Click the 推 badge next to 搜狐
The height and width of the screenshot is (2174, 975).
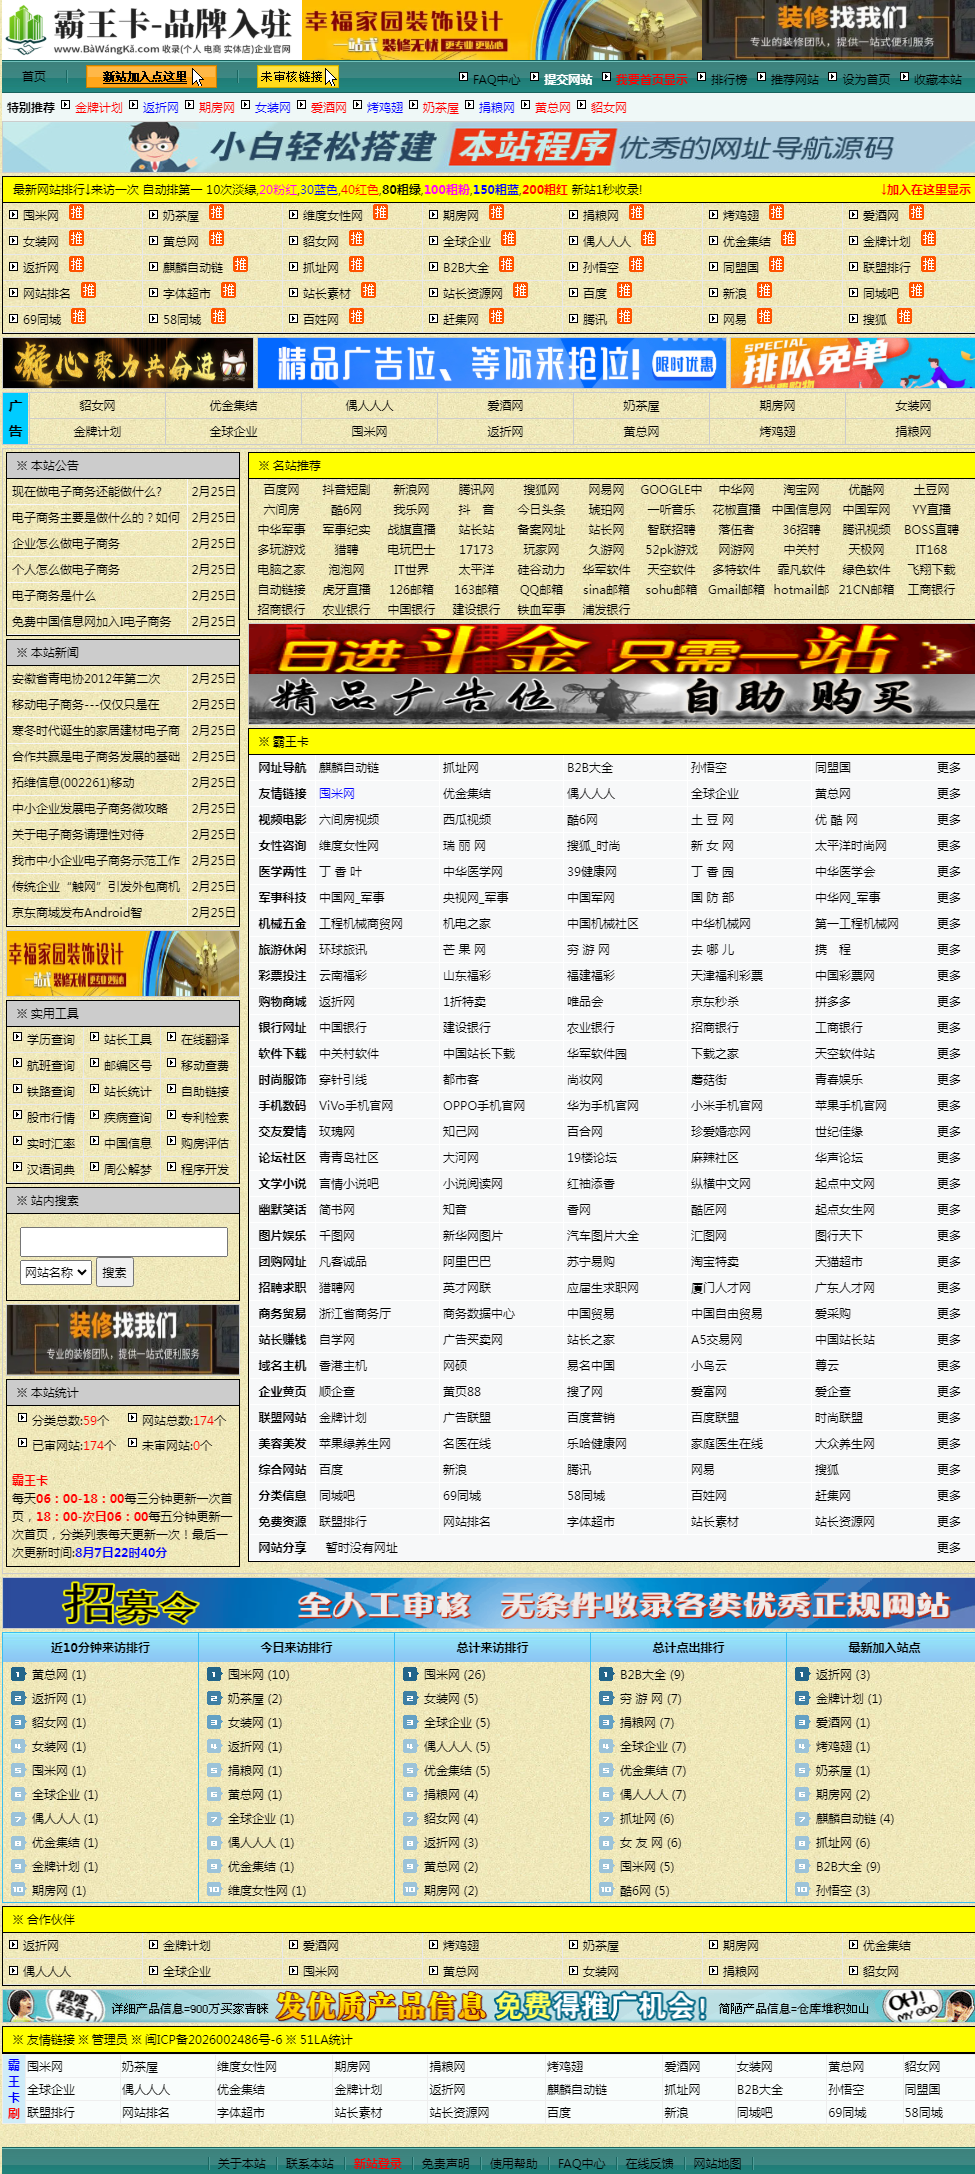click(x=905, y=317)
